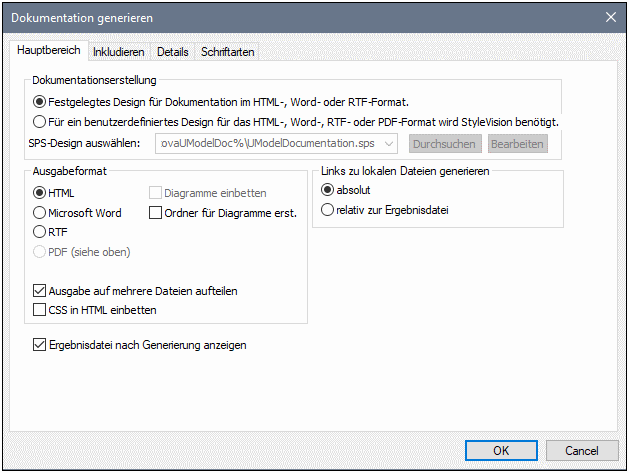
Task: Toggle 'Ausgabe auf mehrere Dateien aufteilen'
Action: 40,291
